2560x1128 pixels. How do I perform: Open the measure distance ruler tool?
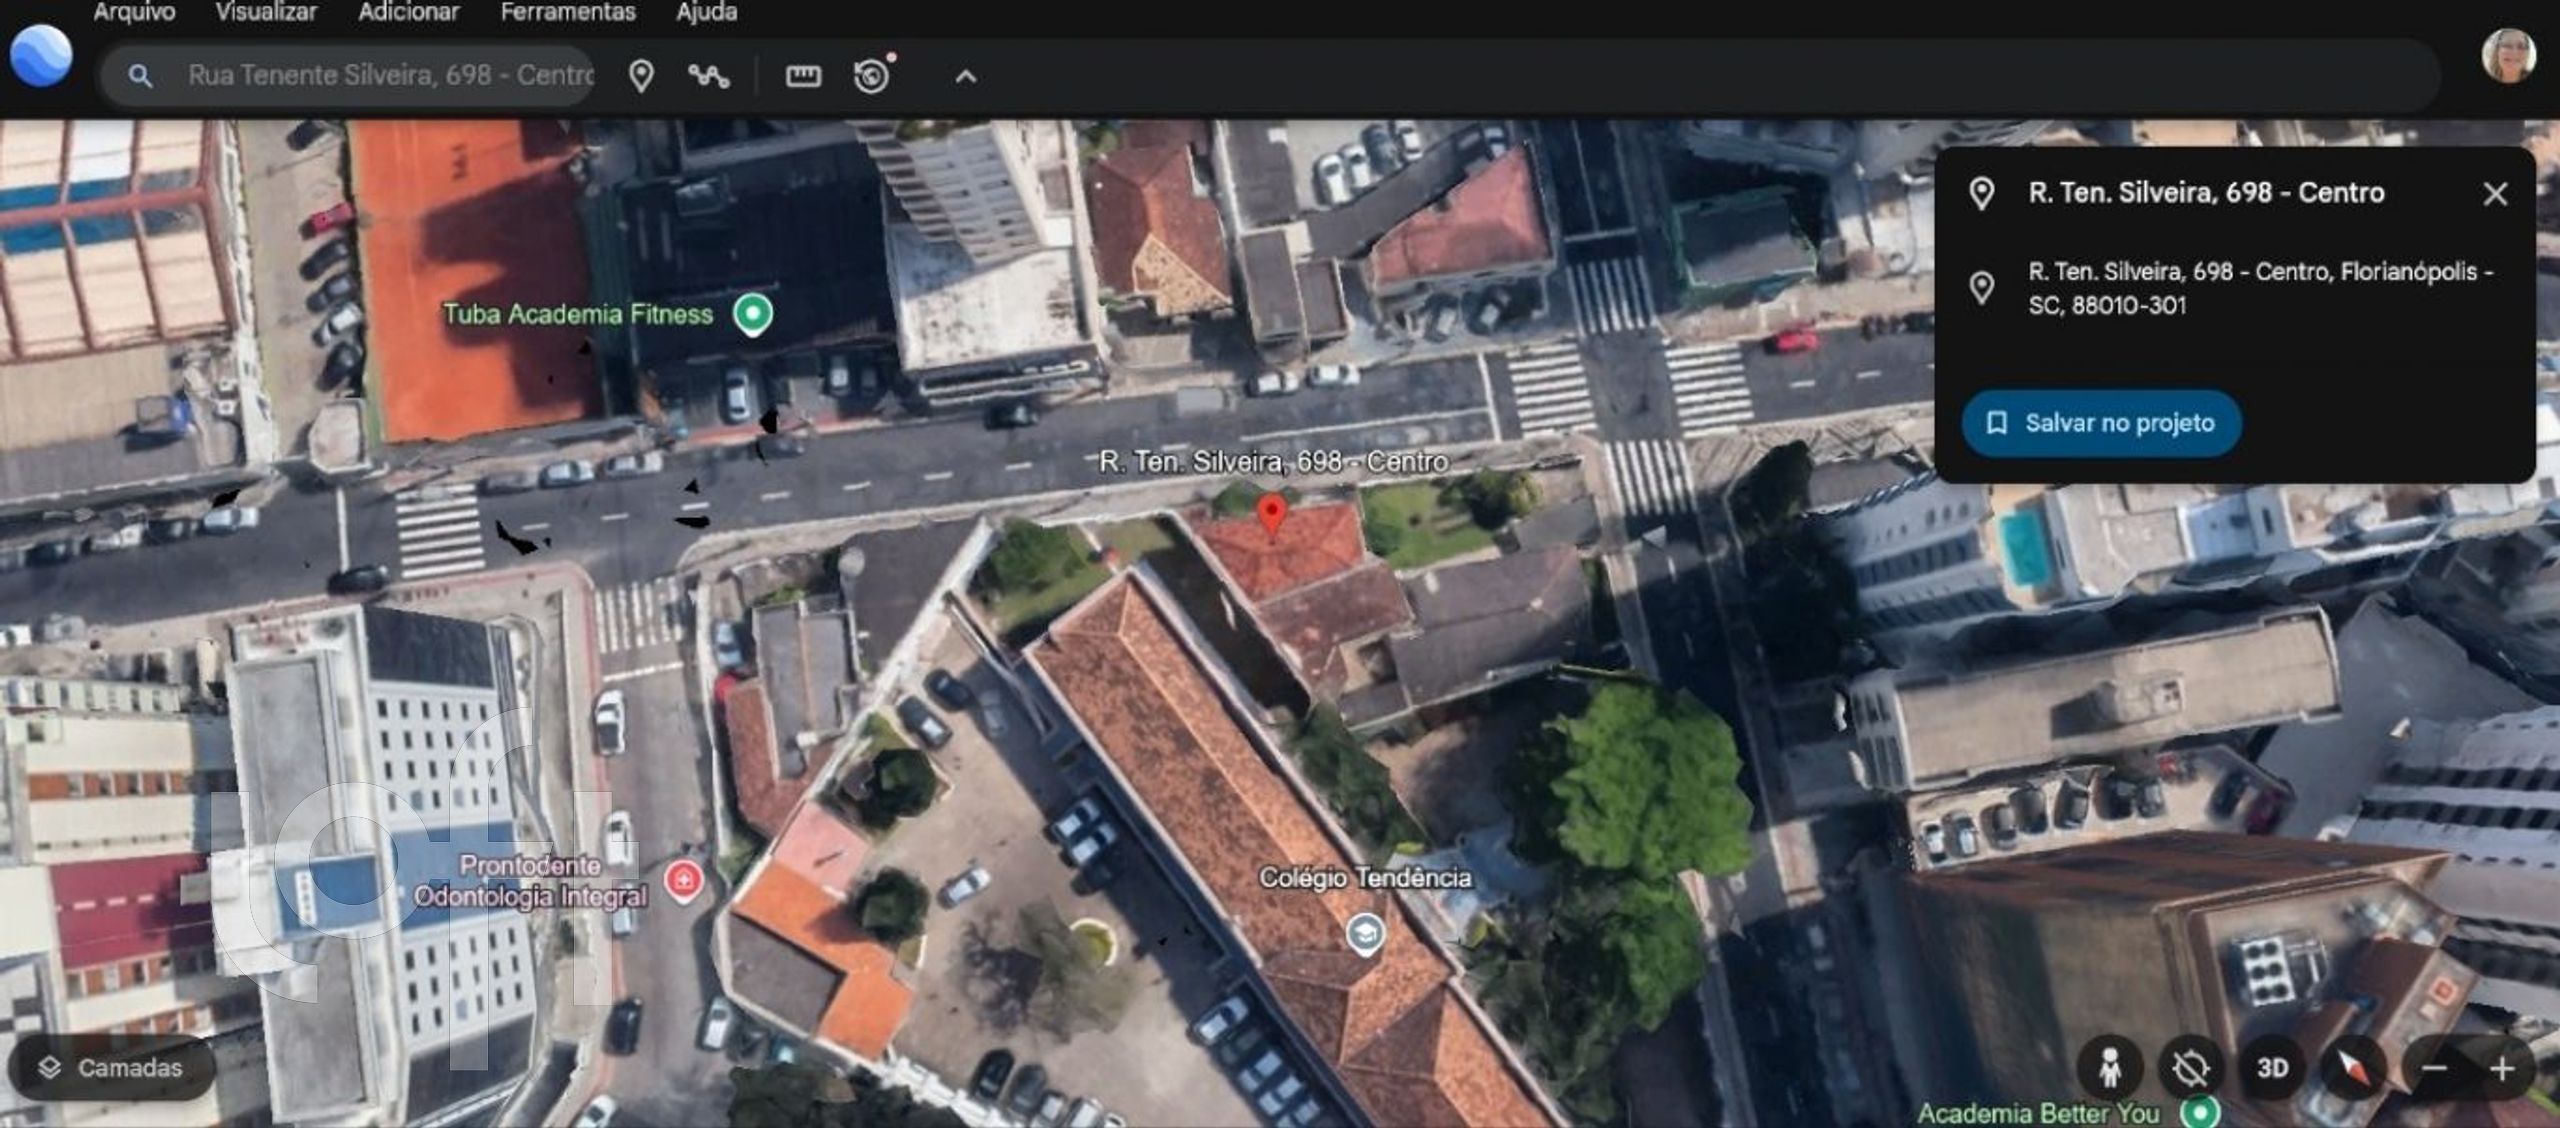coord(803,76)
